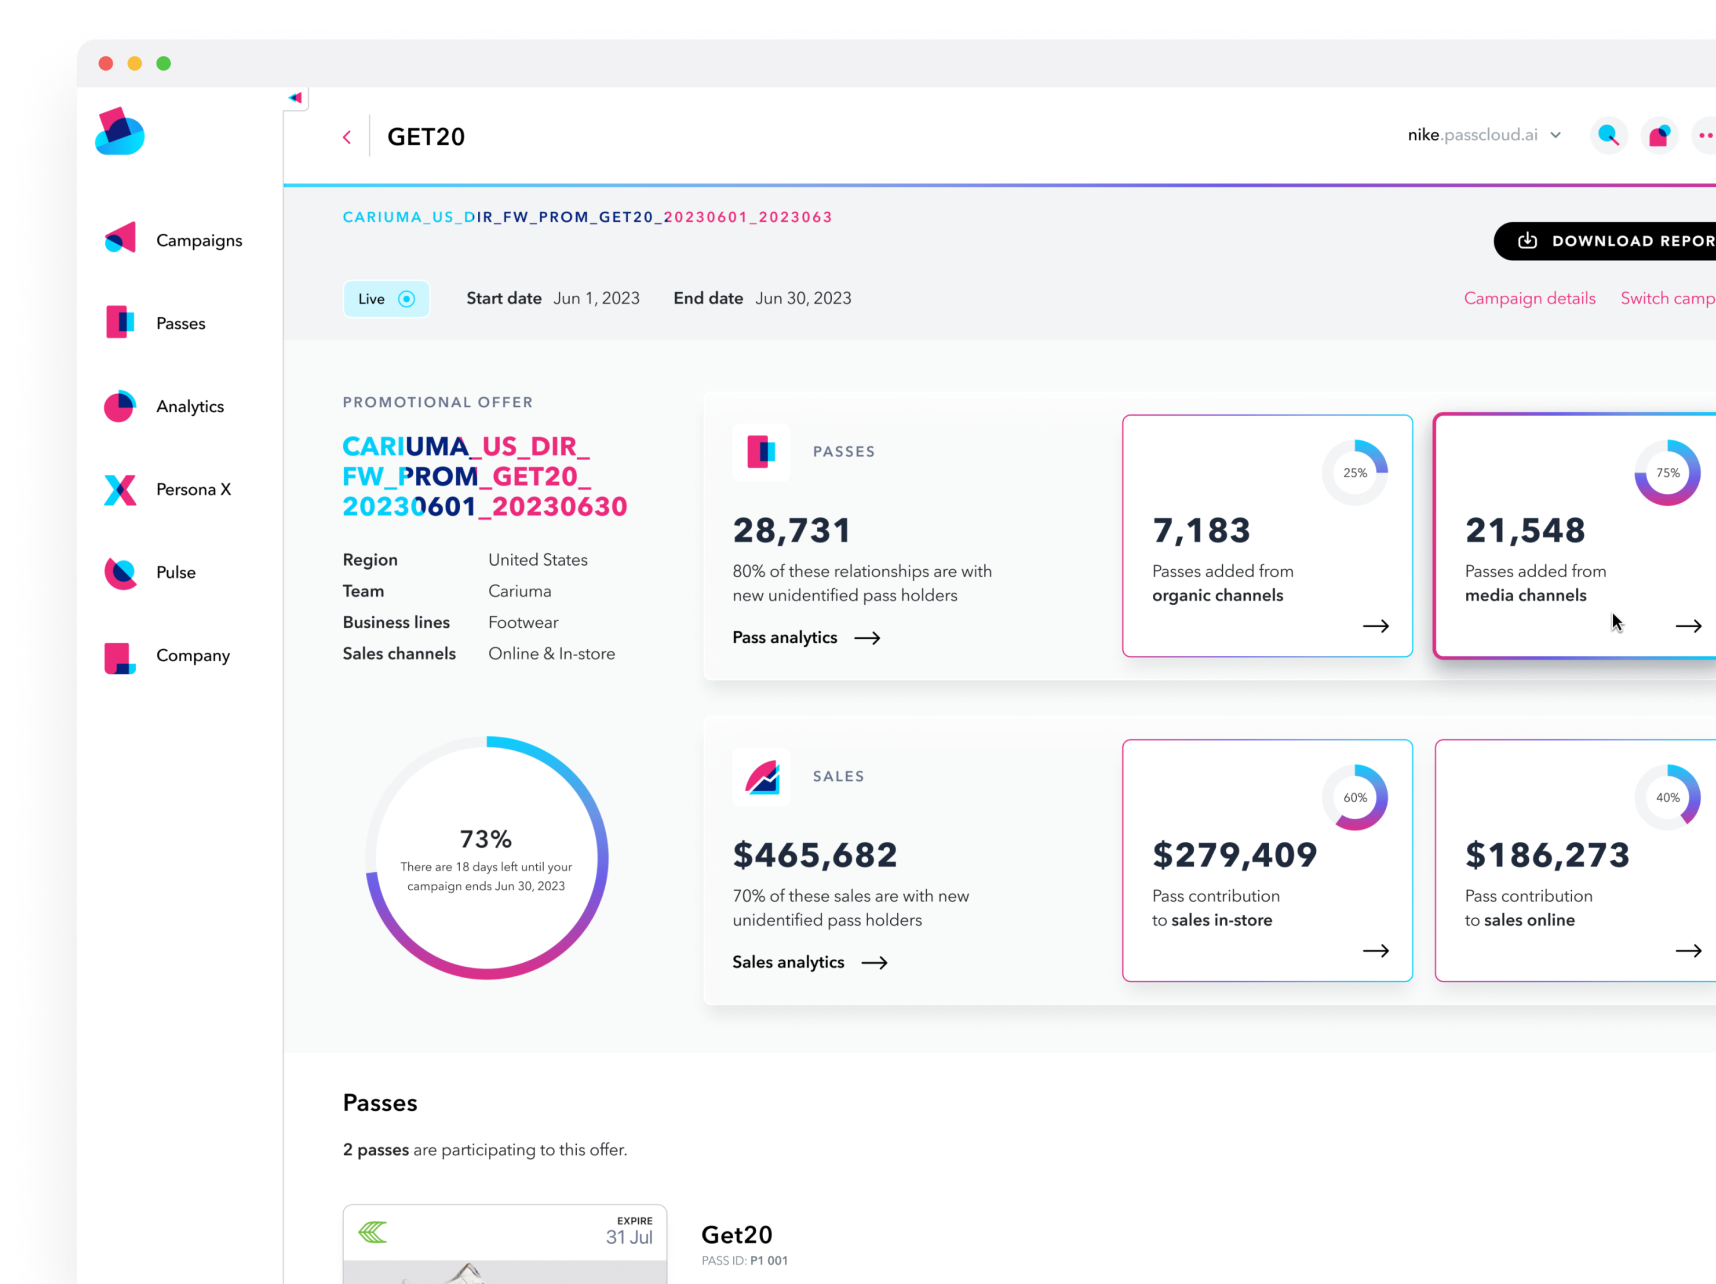Click the 73% campaign progress ring

click(x=487, y=858)
